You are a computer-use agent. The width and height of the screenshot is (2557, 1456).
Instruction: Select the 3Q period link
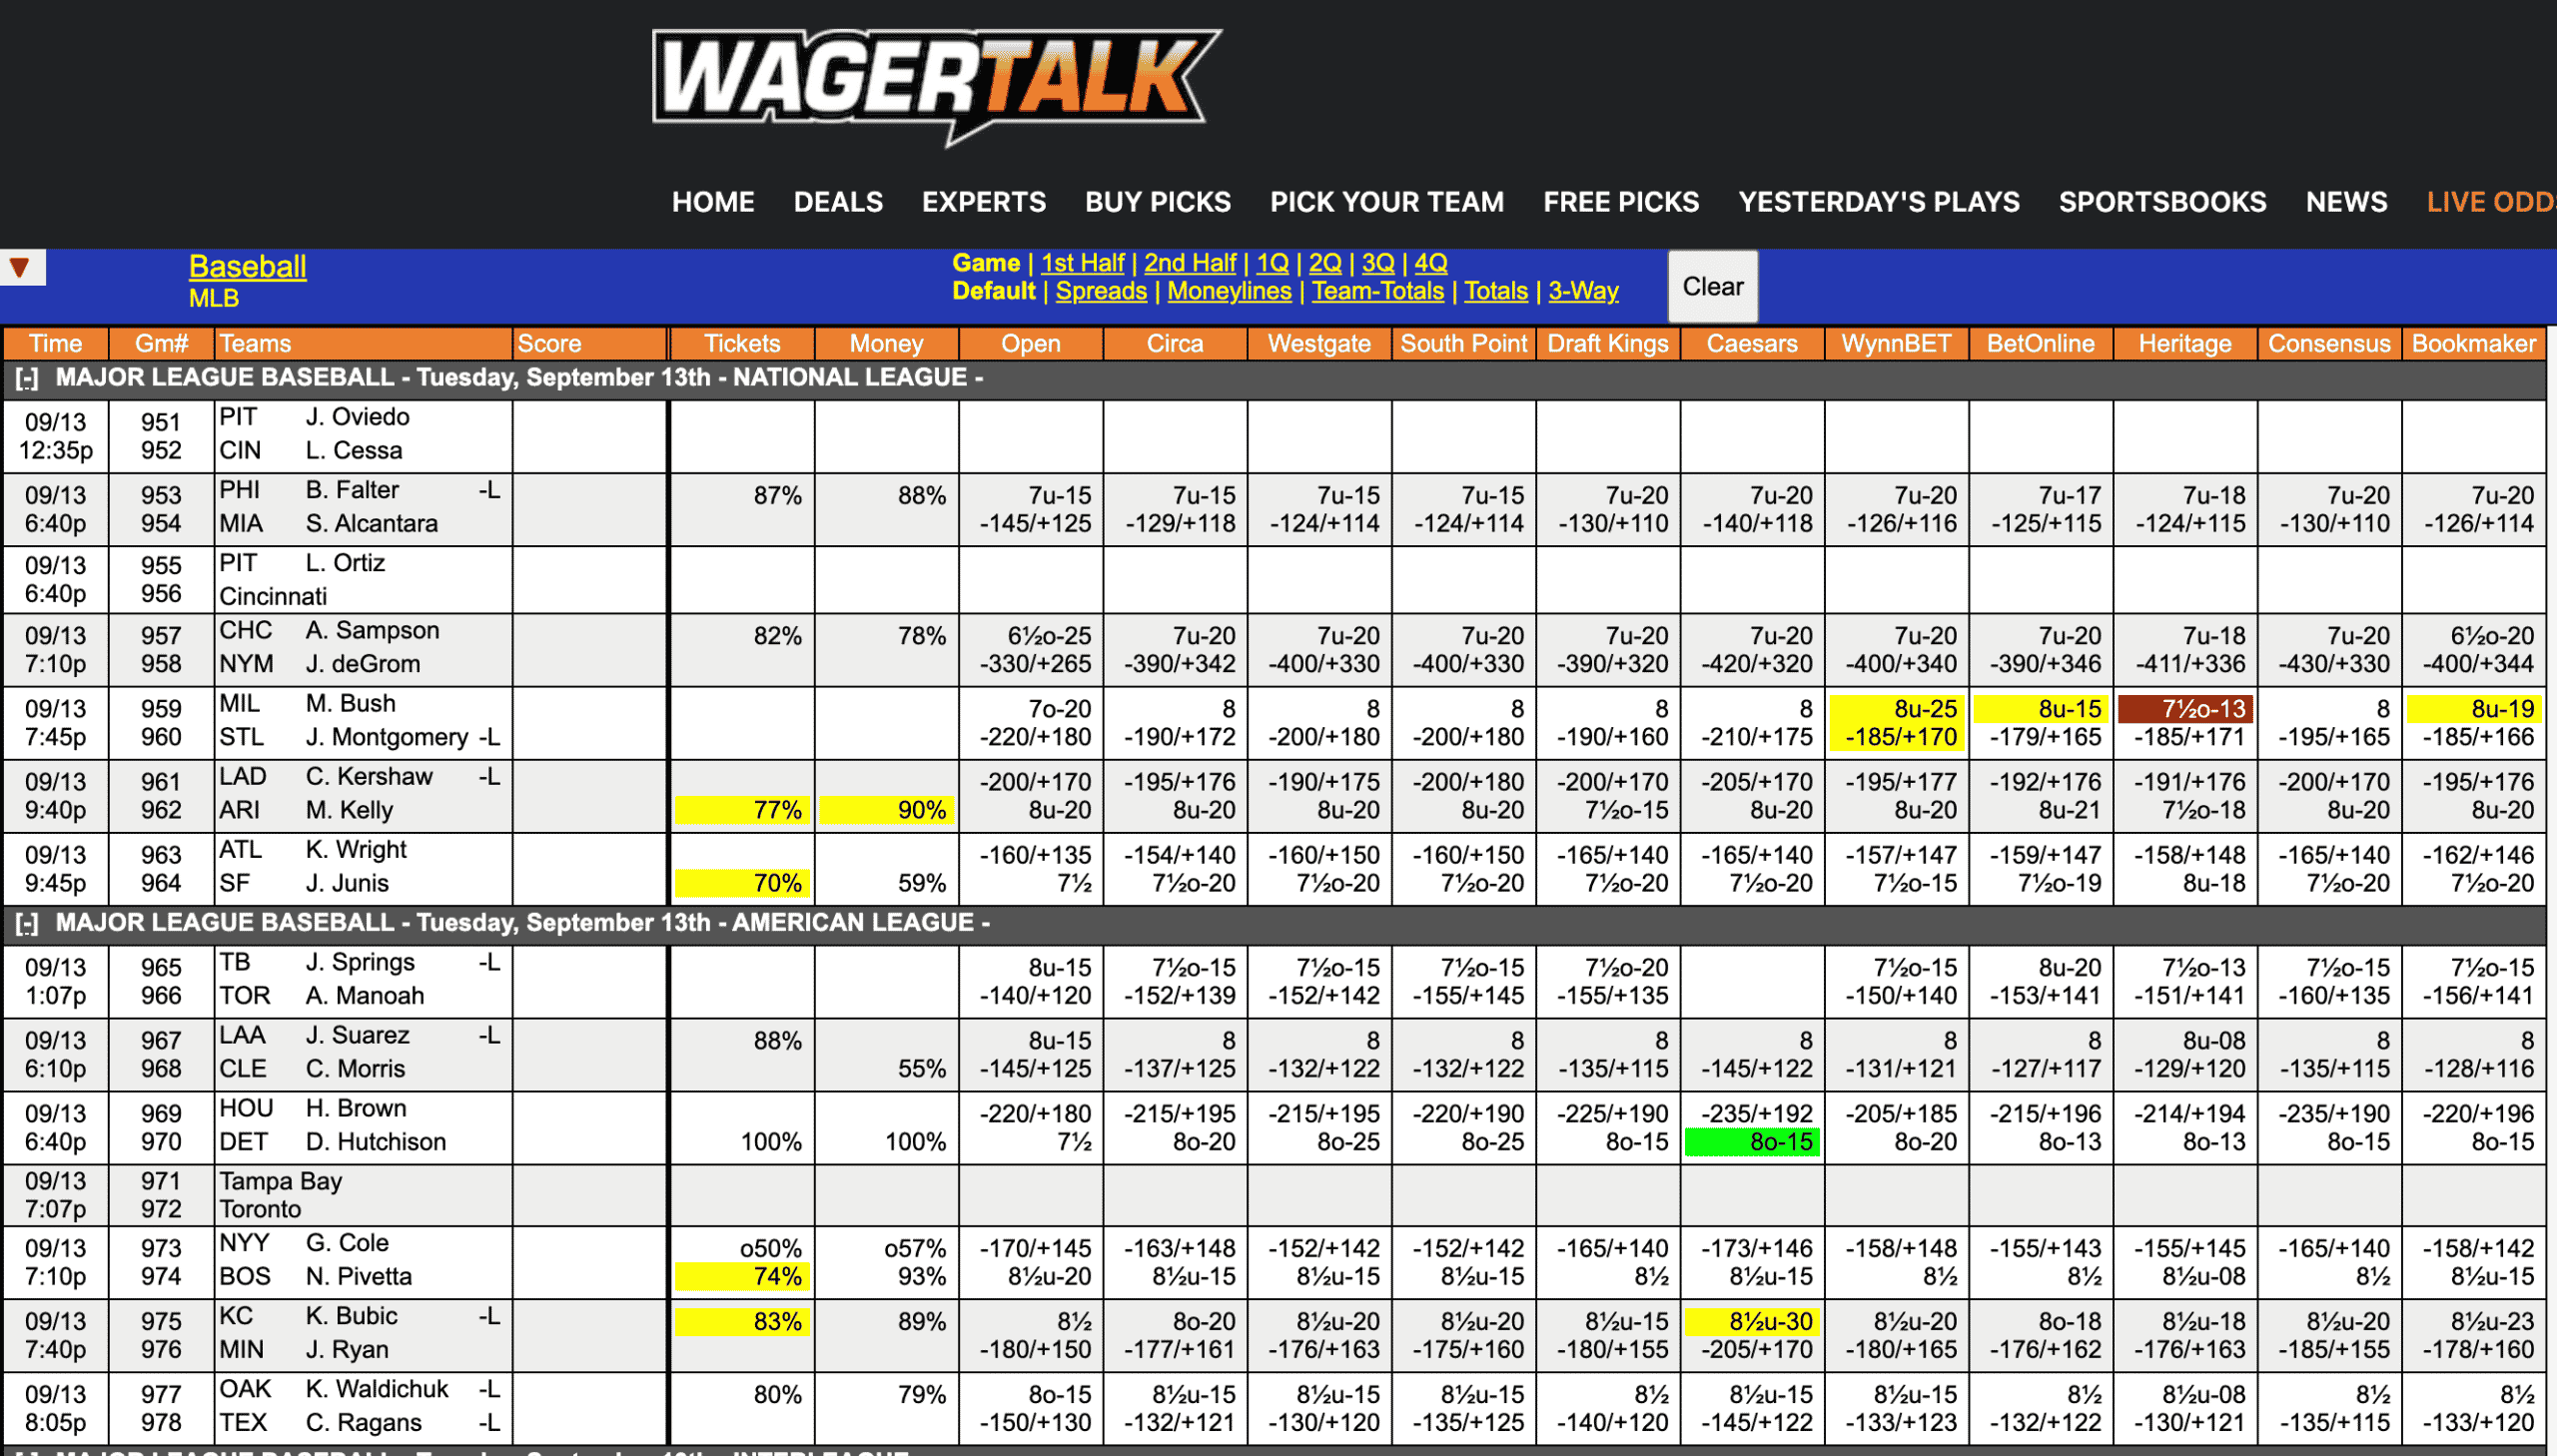1378,263
